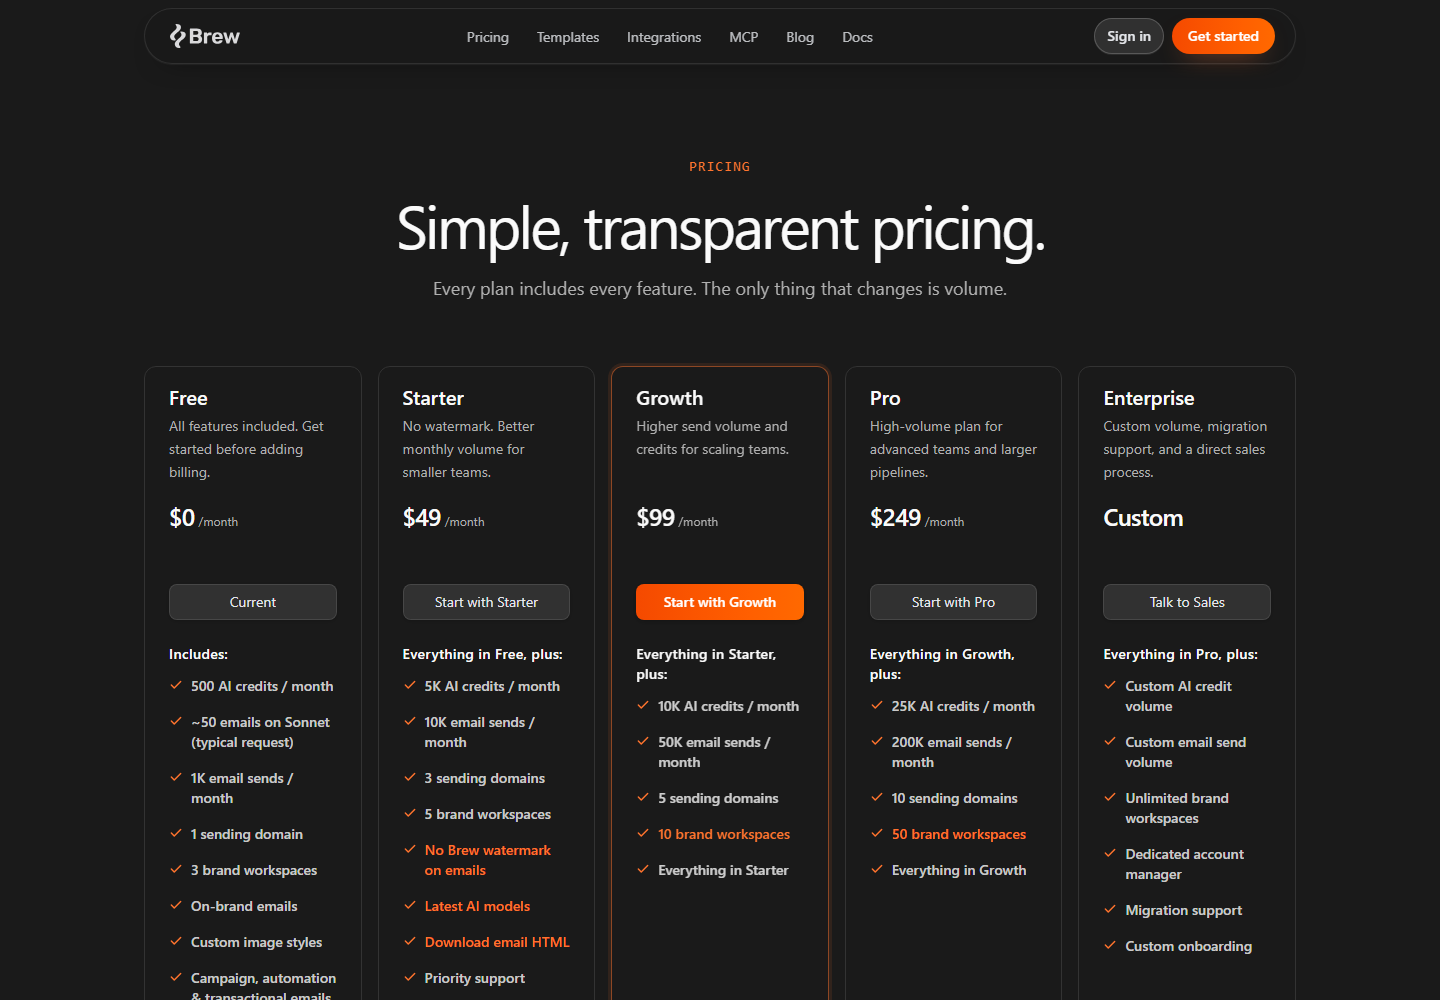Click checkmark beside 10 brand workspaces

[x=643, y=834]
